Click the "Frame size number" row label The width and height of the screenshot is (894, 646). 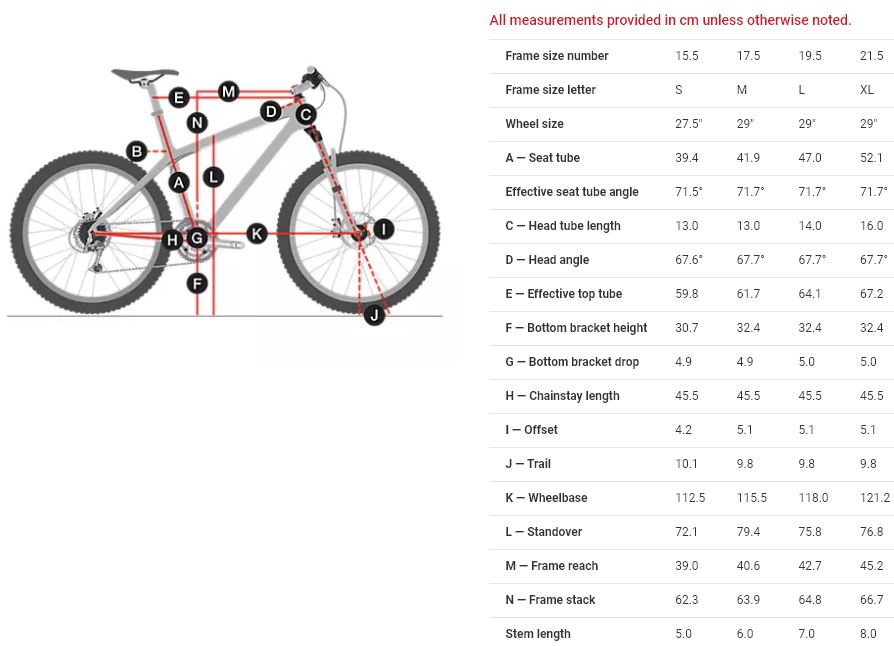(557, 56)
